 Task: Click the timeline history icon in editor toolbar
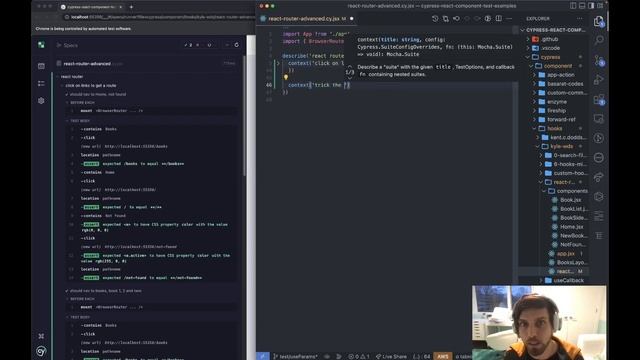click(435, 19)
